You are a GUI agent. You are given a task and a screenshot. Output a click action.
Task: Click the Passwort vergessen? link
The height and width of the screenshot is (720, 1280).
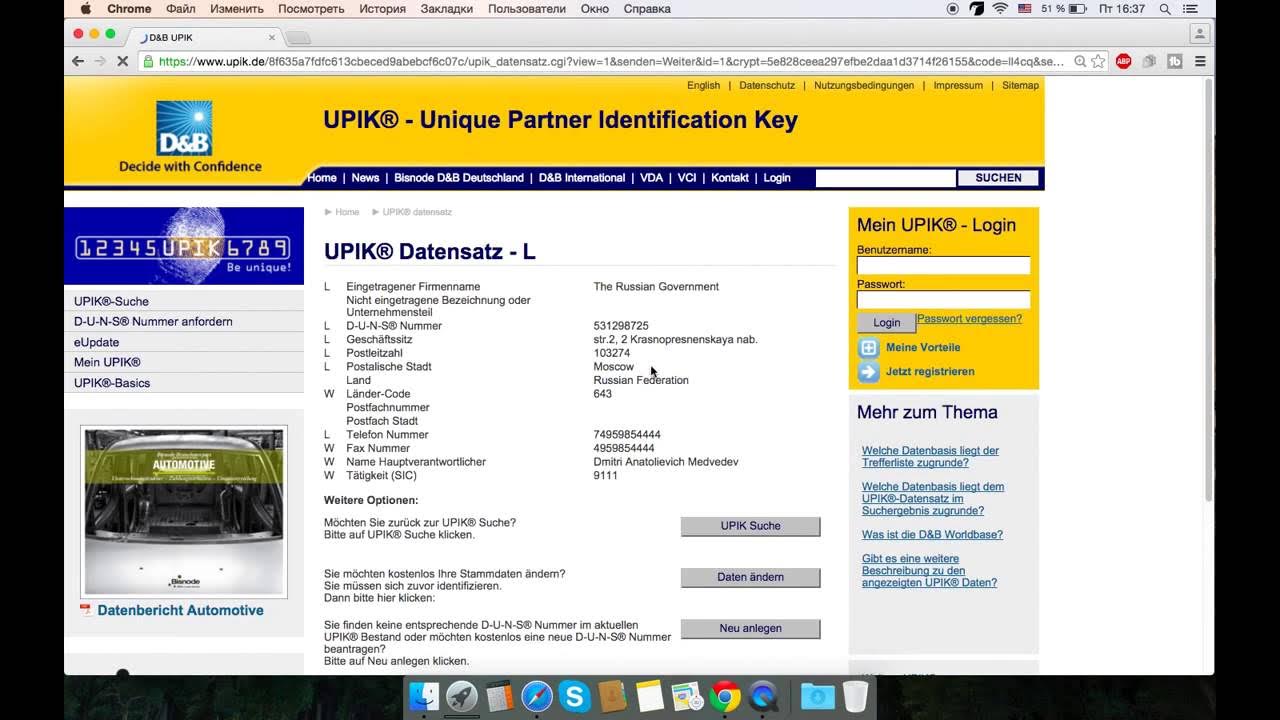tap(969, 319)
